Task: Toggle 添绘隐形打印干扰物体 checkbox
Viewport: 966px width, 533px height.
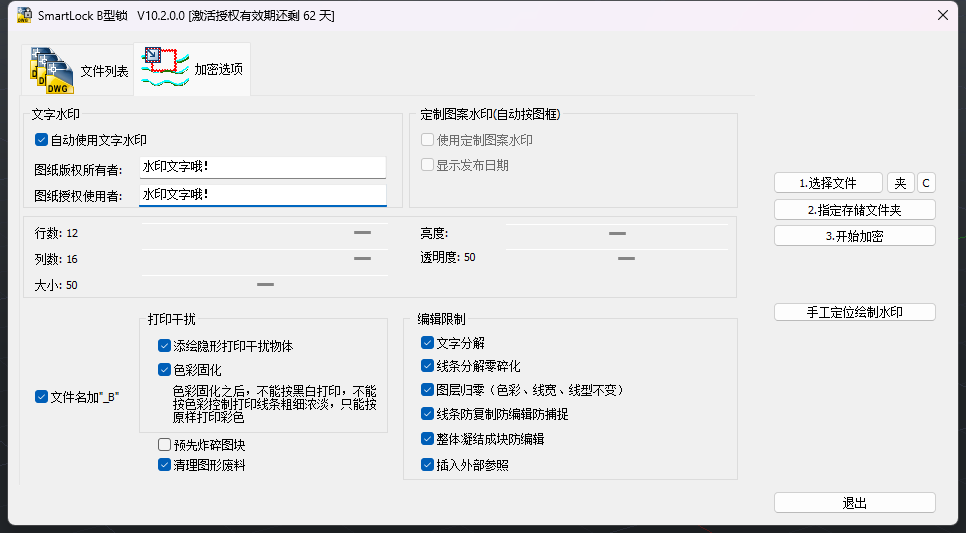Action: tap(164, 346)
